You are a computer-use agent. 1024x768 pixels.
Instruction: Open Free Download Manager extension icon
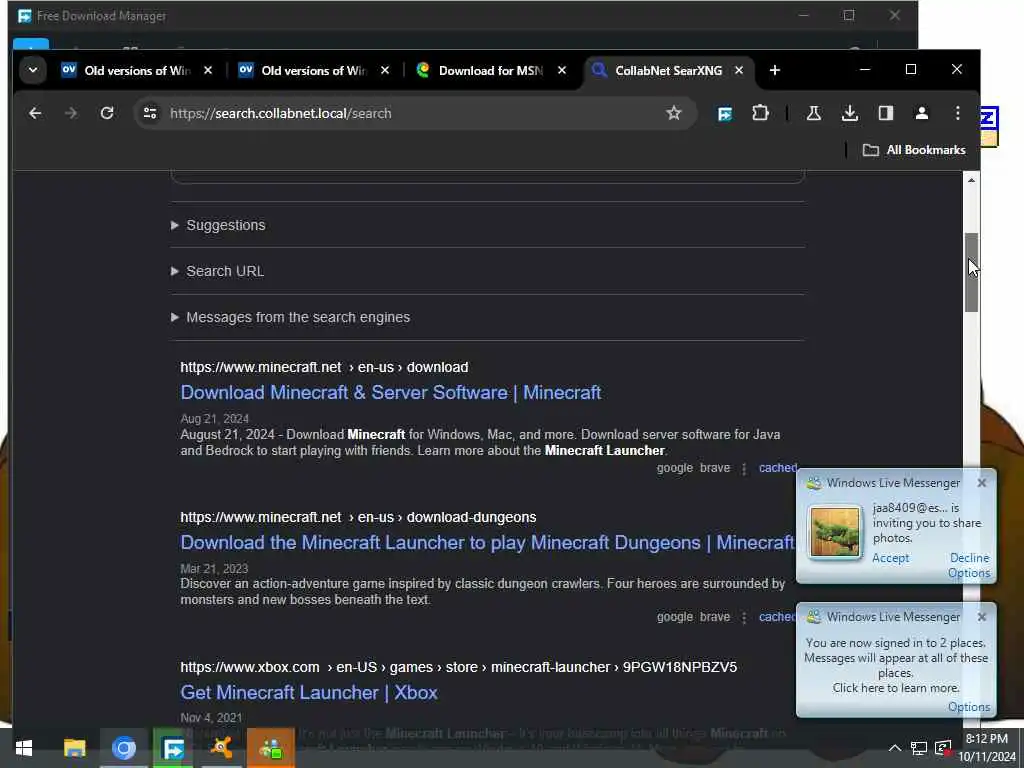coord(725,114)
